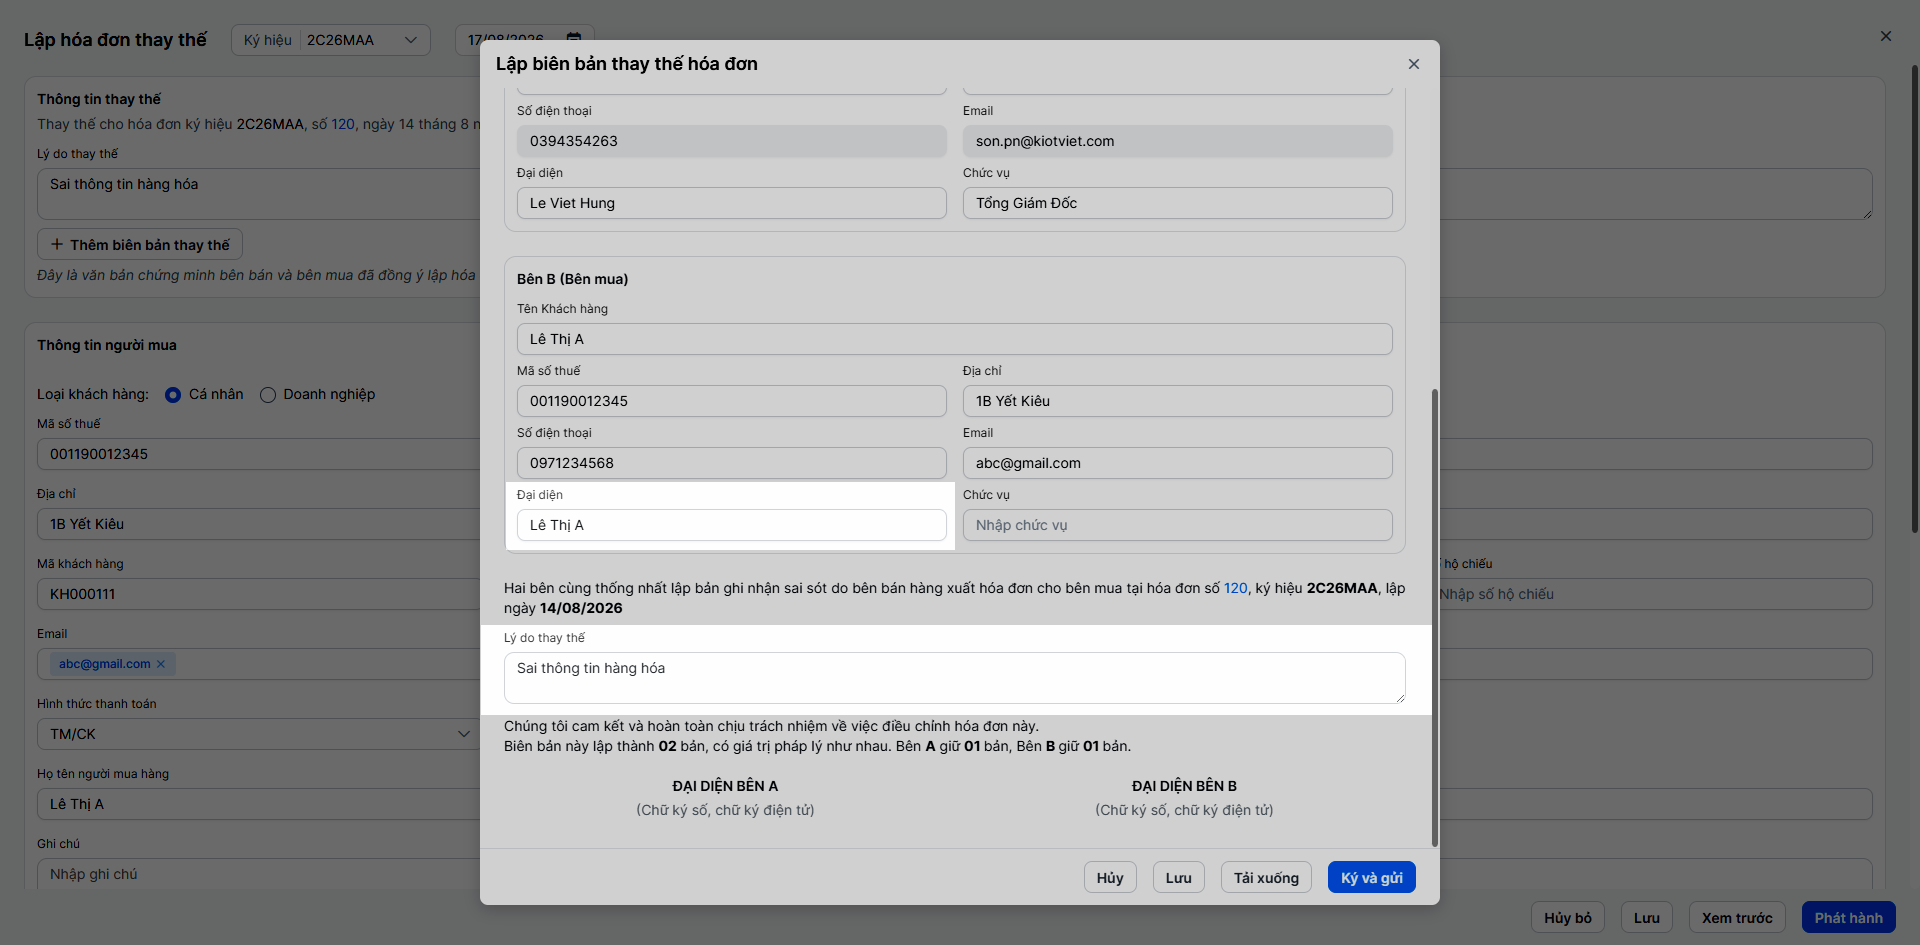Click the Bên A Đại diện Le Viet Hung field
This screenshot has height=945, width=1920.
click(732, 203)
